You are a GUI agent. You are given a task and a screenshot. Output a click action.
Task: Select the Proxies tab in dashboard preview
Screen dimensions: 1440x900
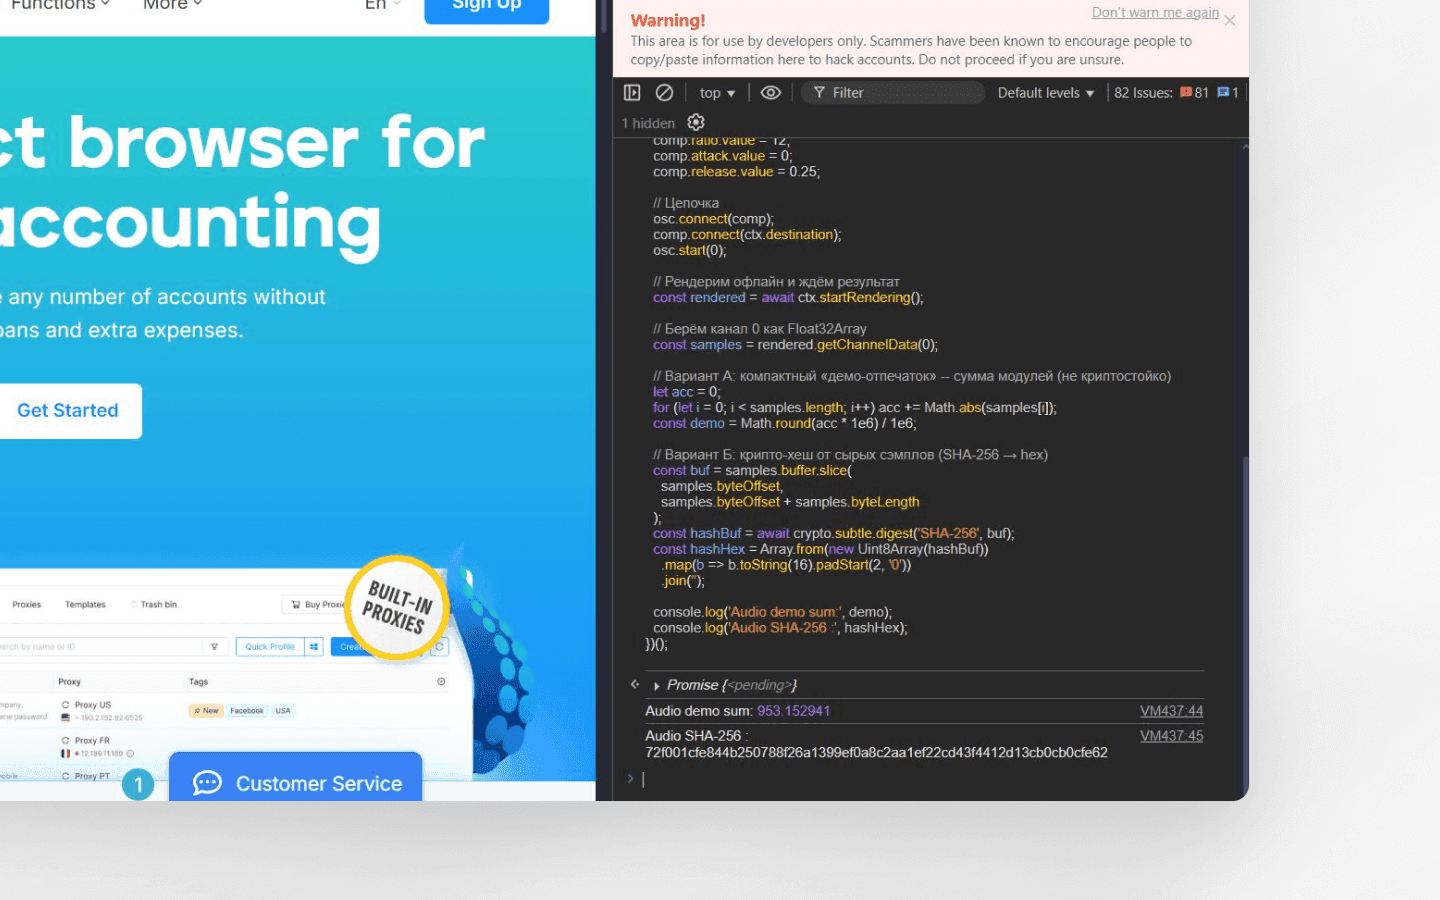[x=27, y=605]
